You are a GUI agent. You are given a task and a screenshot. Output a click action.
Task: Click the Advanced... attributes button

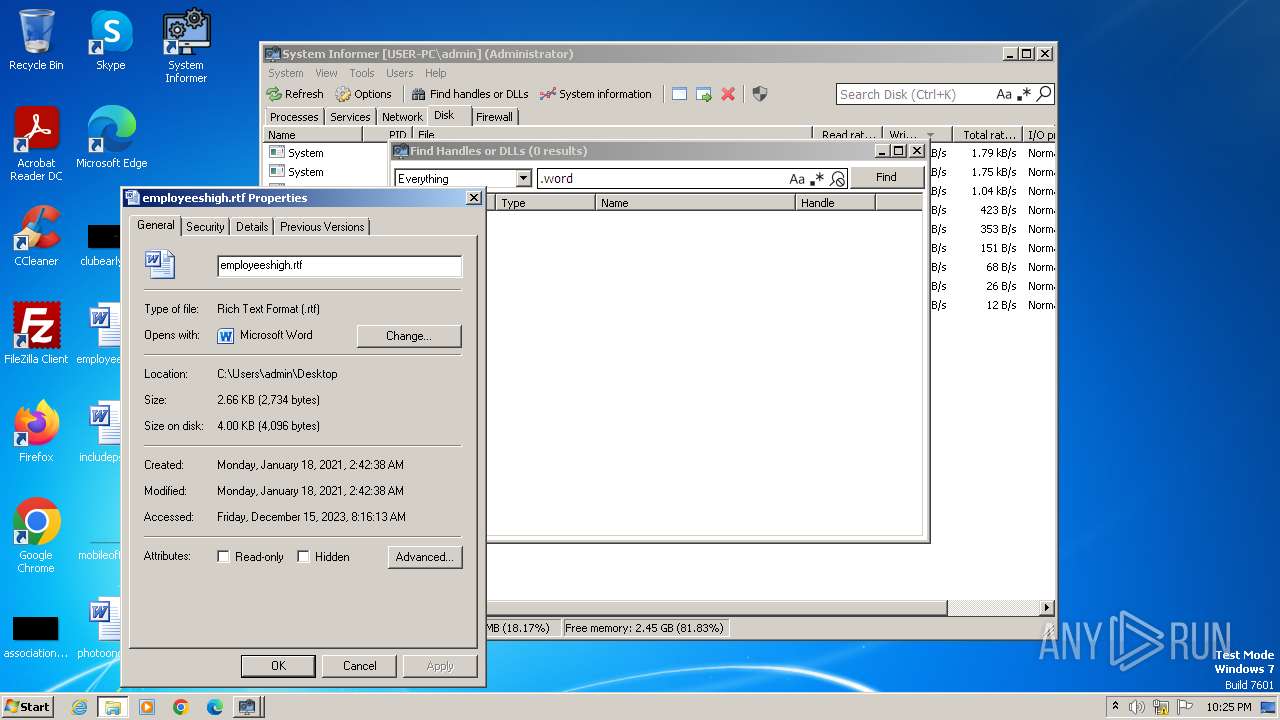tap(425, 557)
